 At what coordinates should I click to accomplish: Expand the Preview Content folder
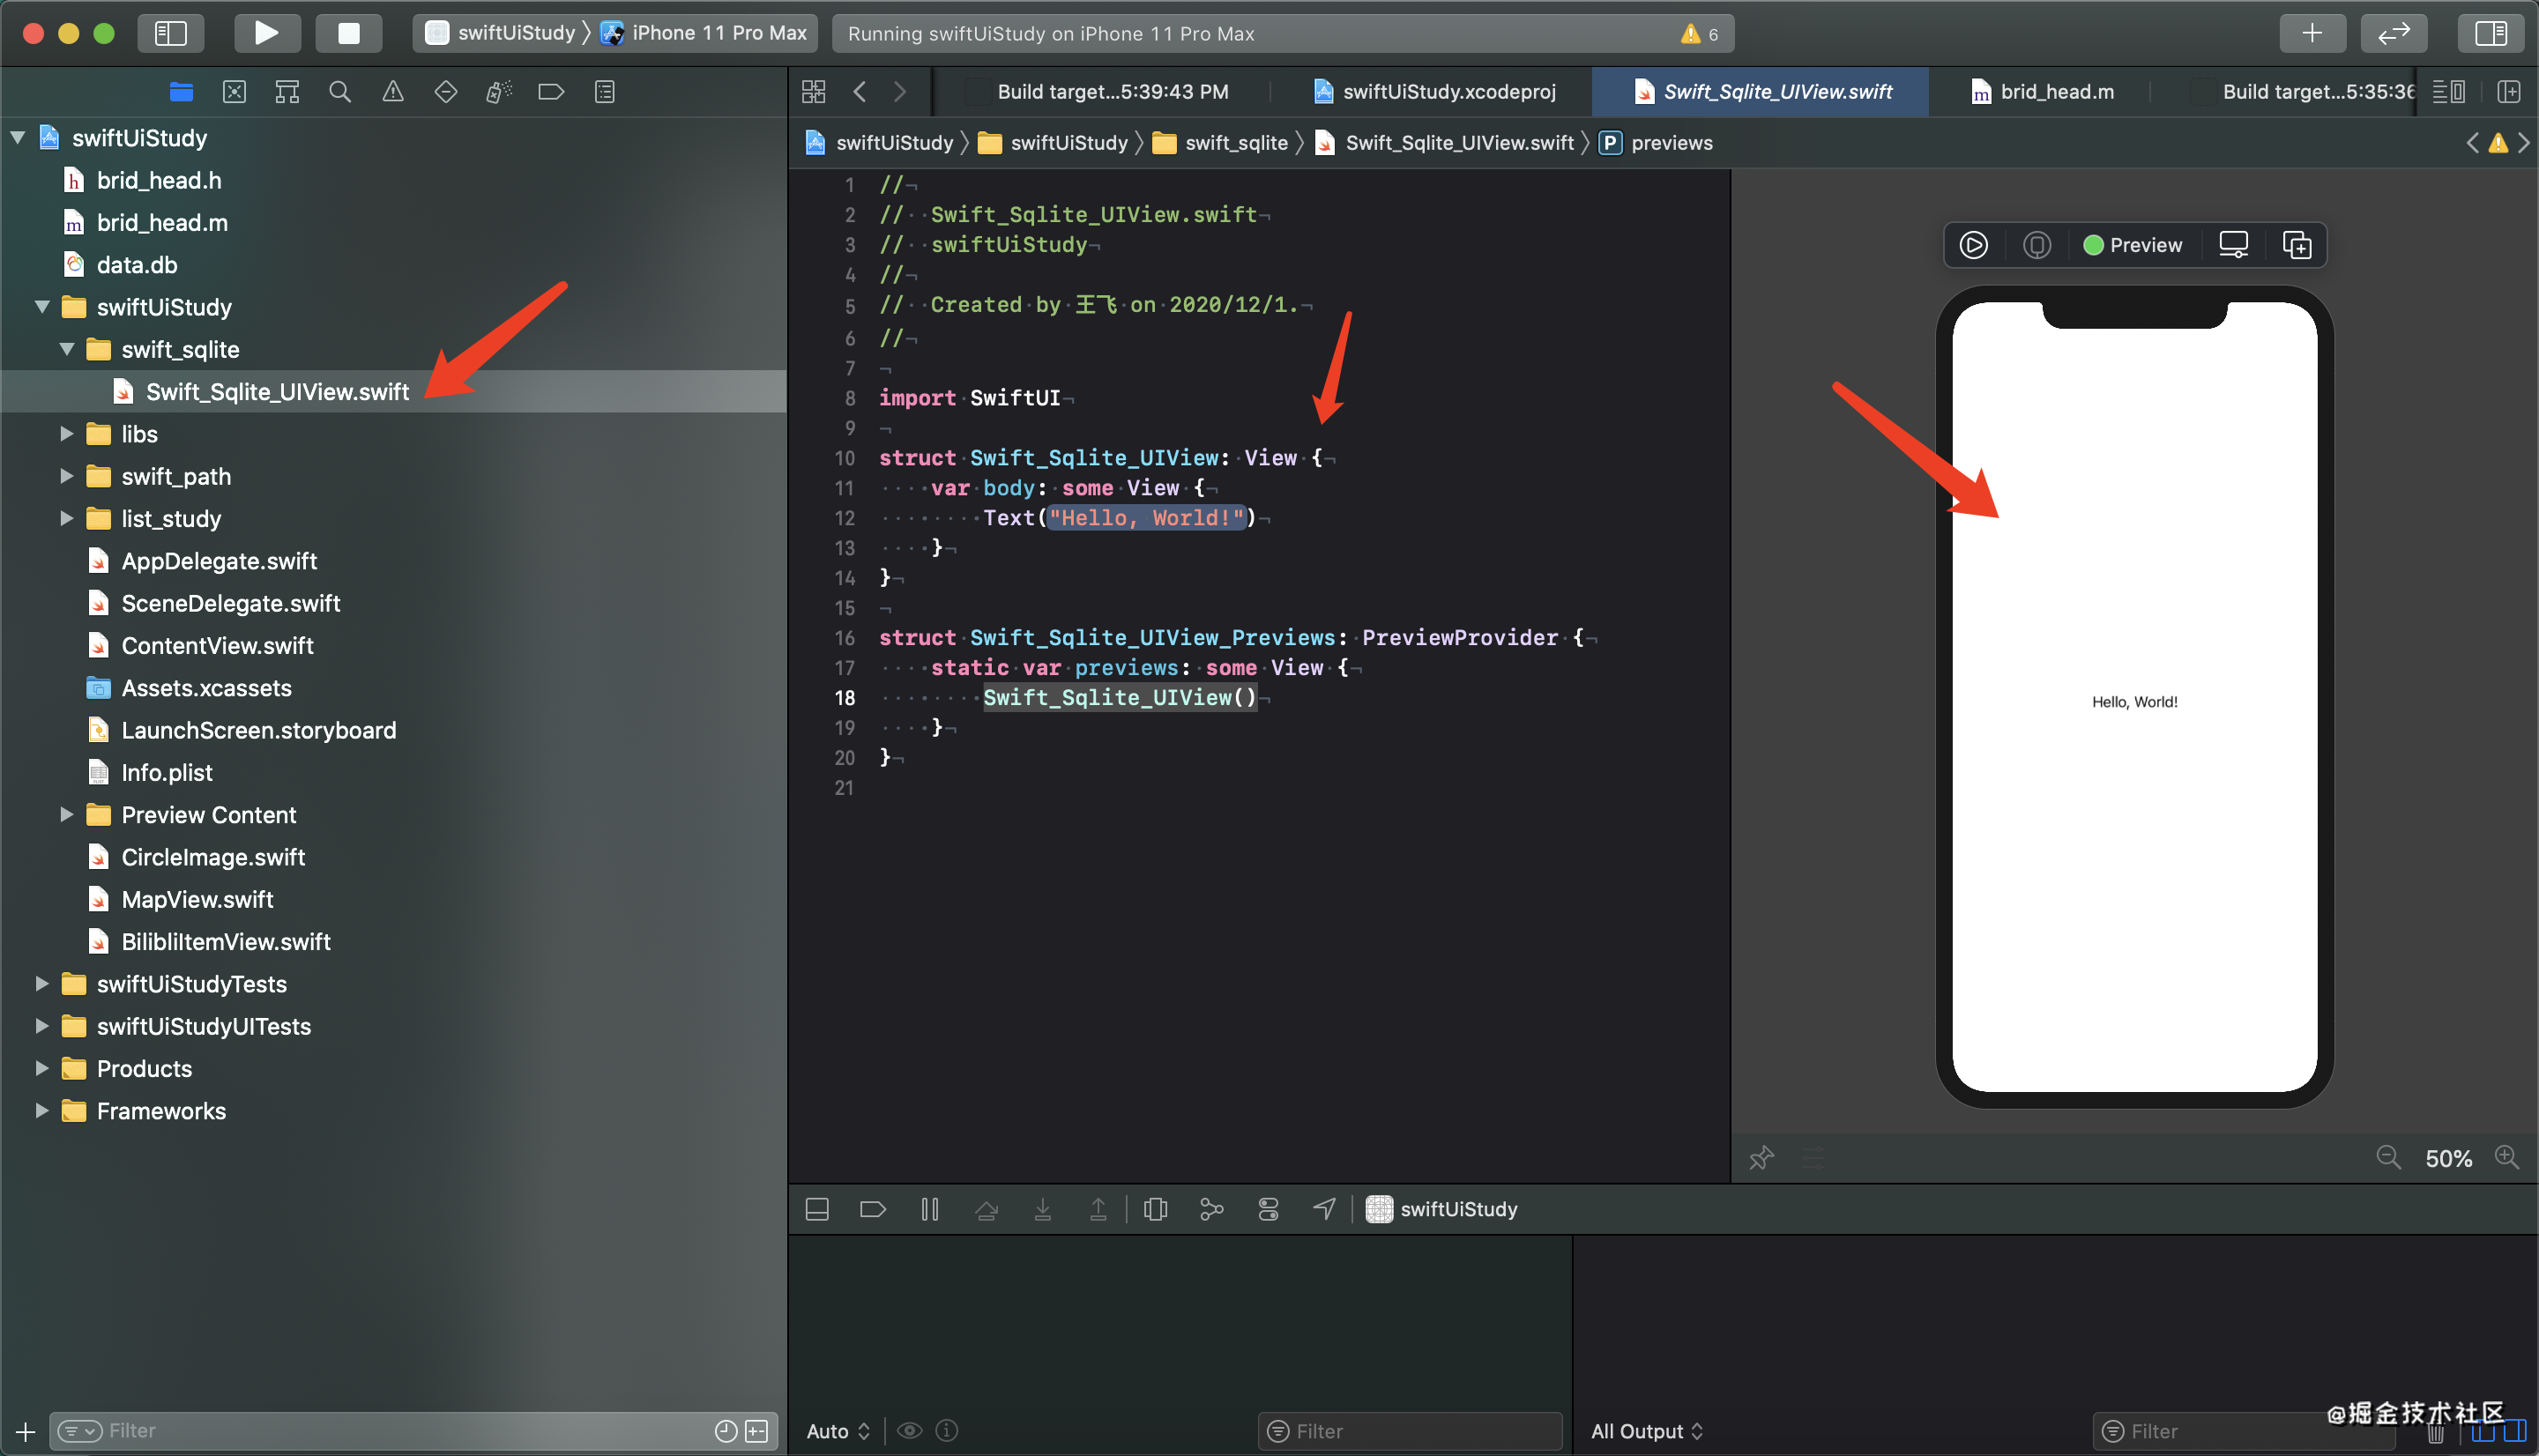tap(67, 814)
